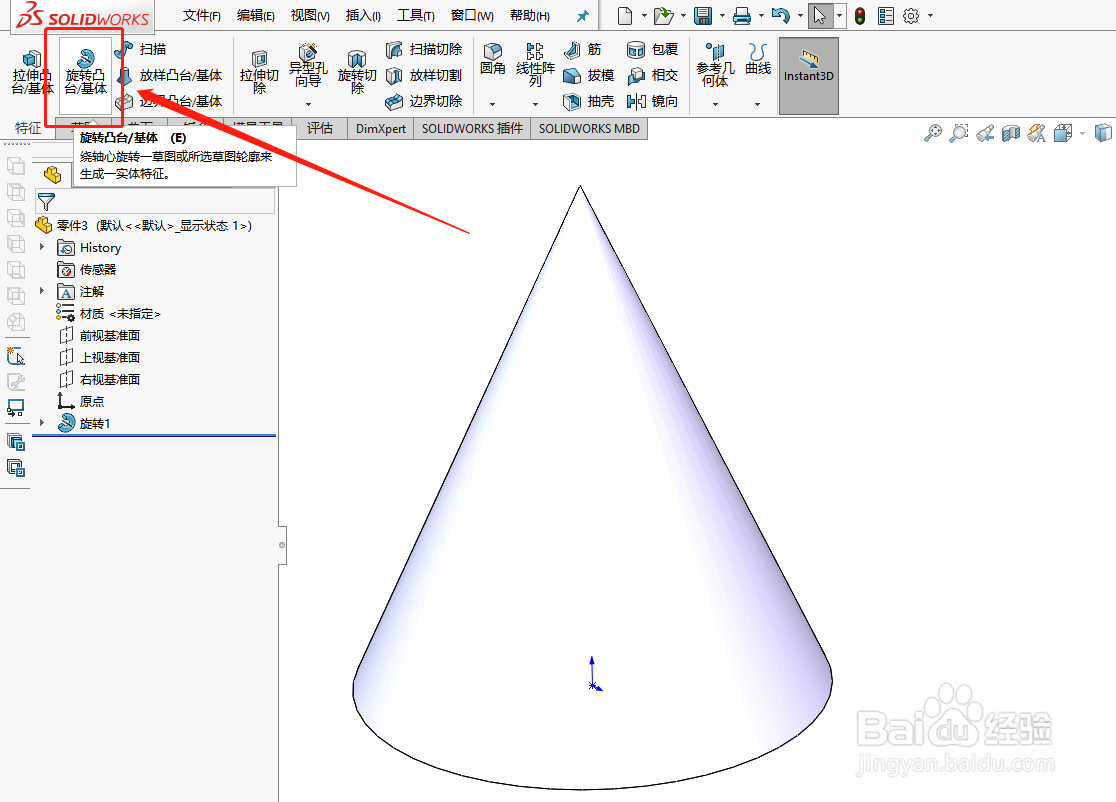
Task: Click the Select cursor tool
Action: (x=820, y=16)
